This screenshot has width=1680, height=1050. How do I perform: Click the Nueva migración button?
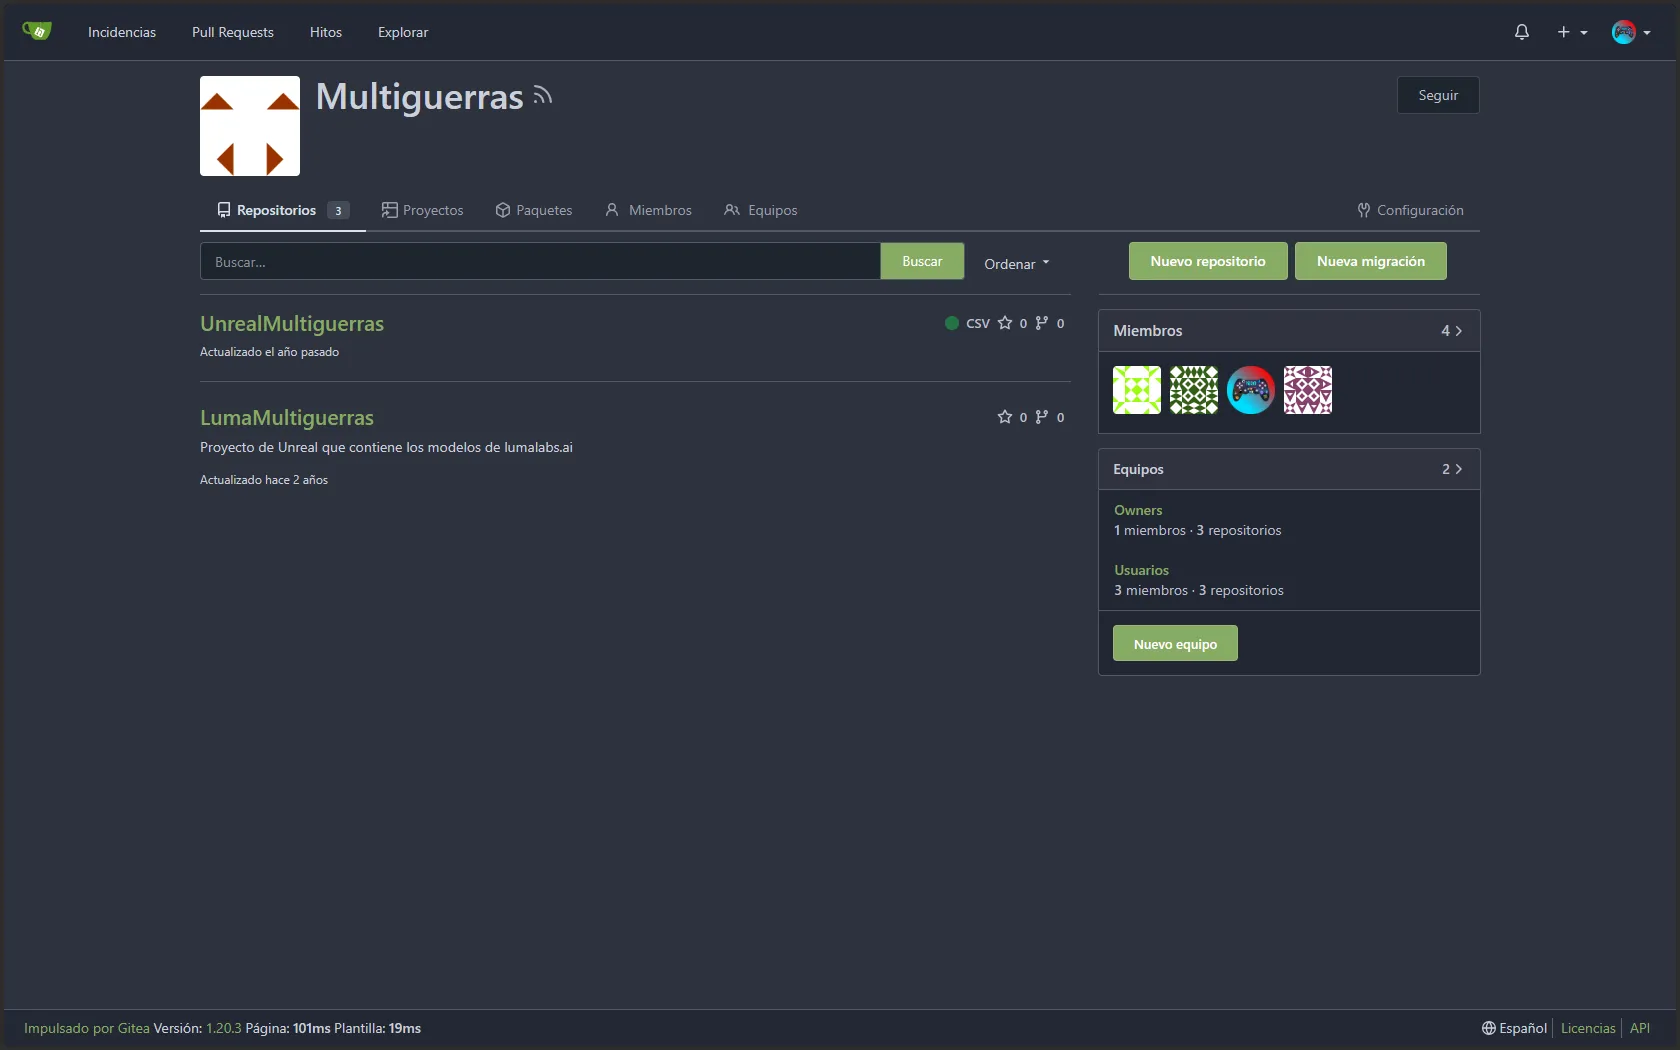pos(1371,261)
